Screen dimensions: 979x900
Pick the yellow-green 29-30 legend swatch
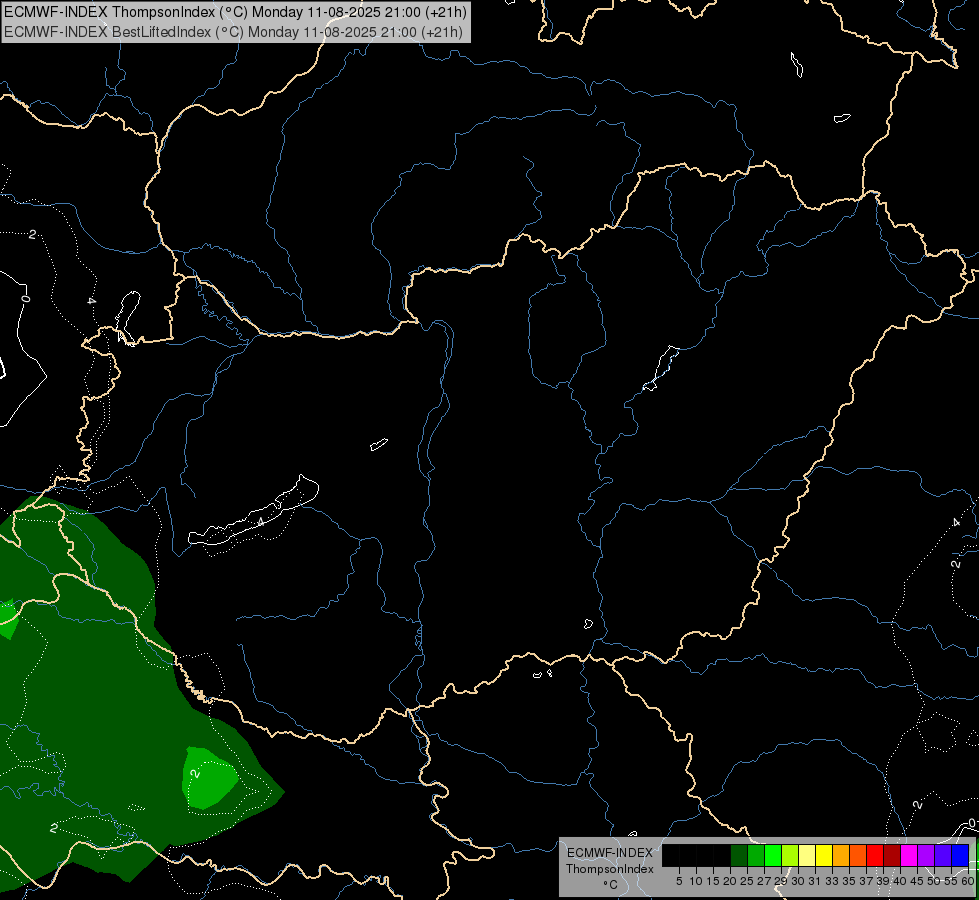(790, 855)
